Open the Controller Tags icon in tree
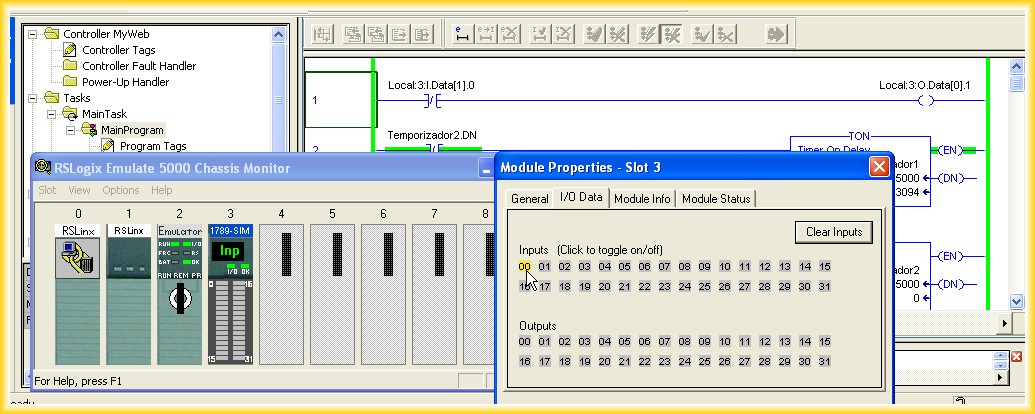 tap(70, 50)
